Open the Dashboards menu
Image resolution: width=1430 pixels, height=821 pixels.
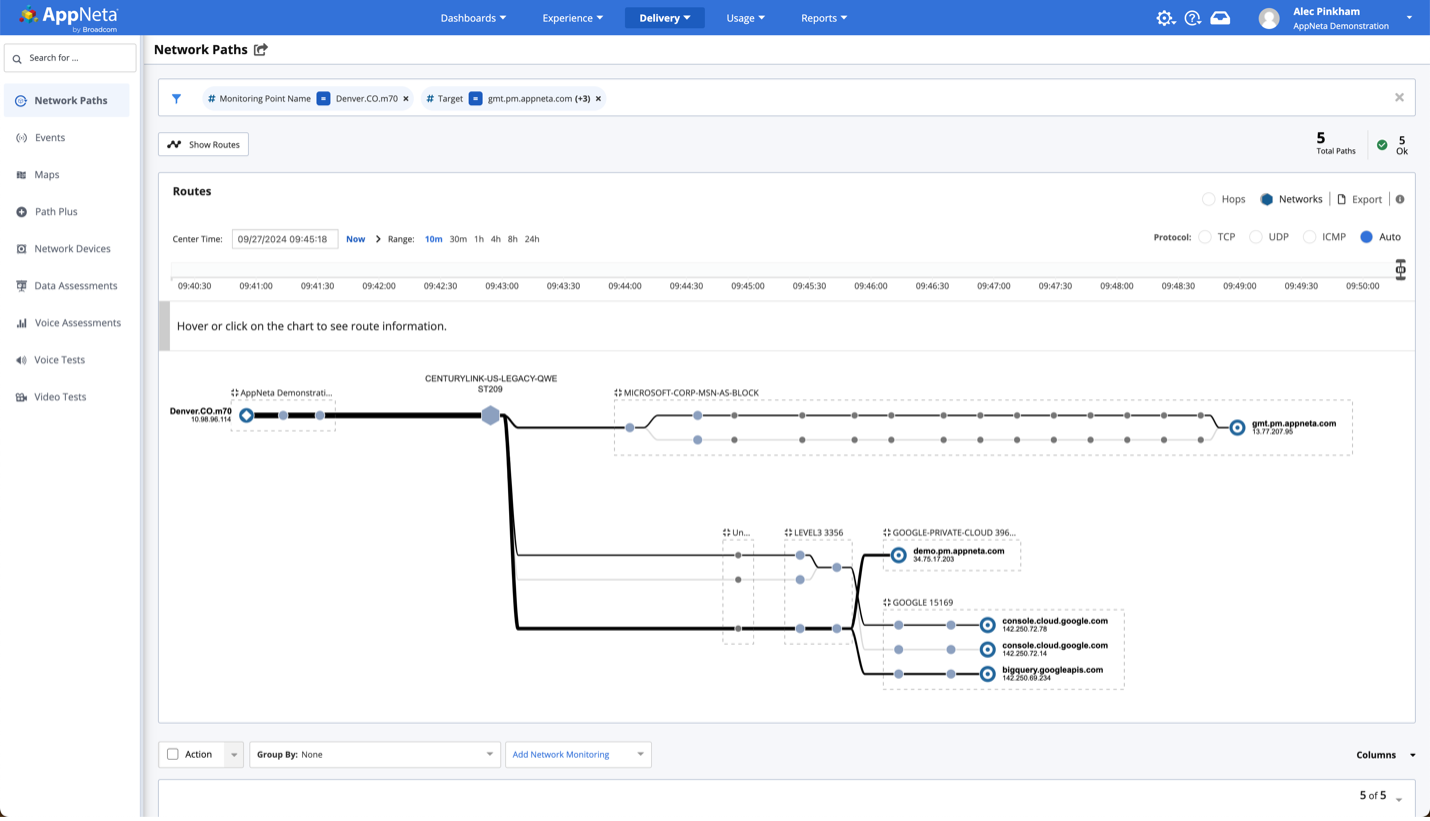[473, 18]
